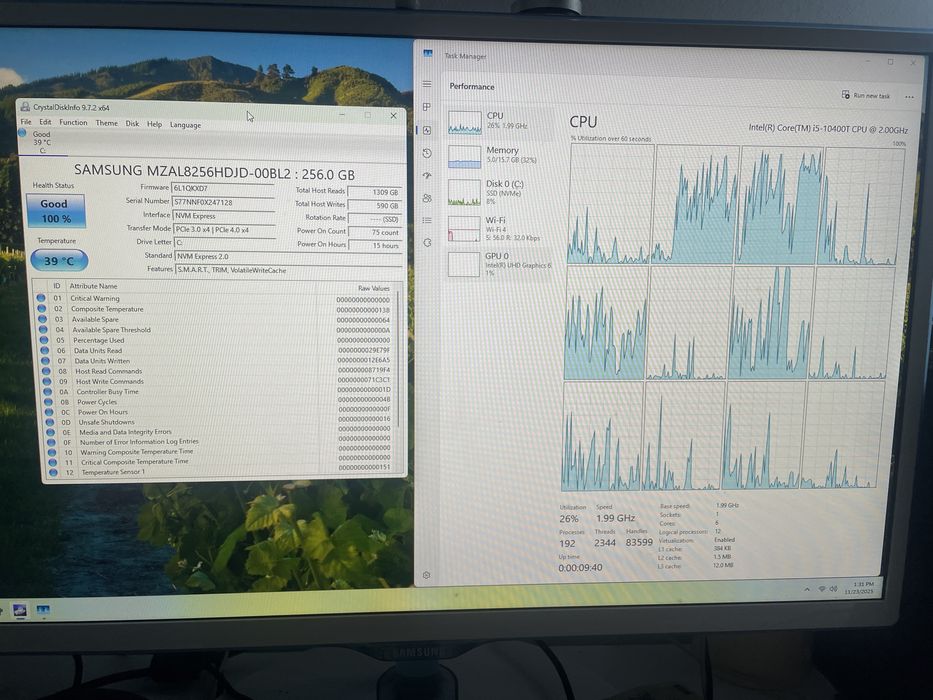Select the Composite Temperature attribute row
This screenshot has height=700, width=933.
pyautogui.click(x=214, y=309)
